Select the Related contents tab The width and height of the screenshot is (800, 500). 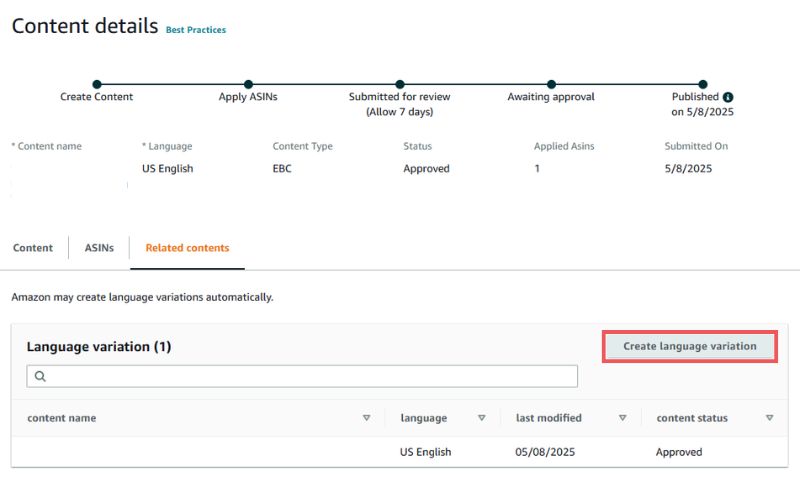(x=187, y=248)
